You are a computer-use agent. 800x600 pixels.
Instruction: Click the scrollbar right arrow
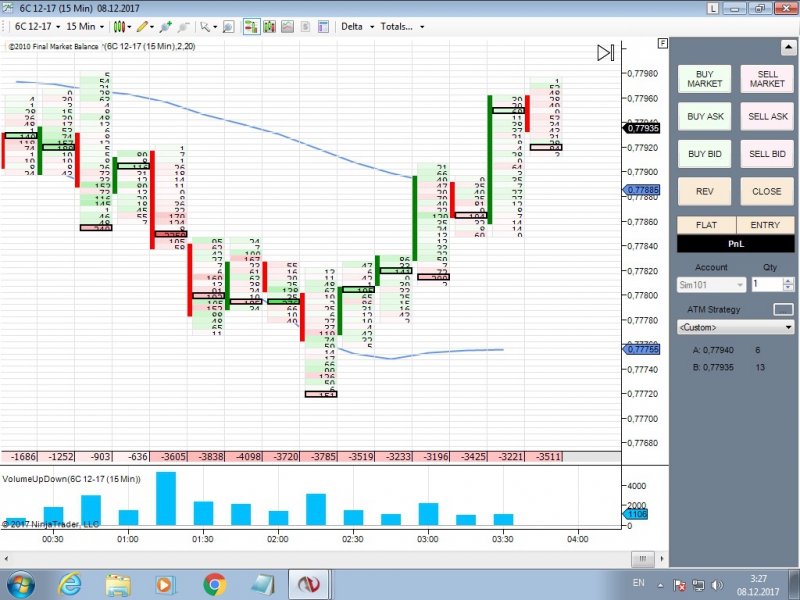[x=662, y=559]
